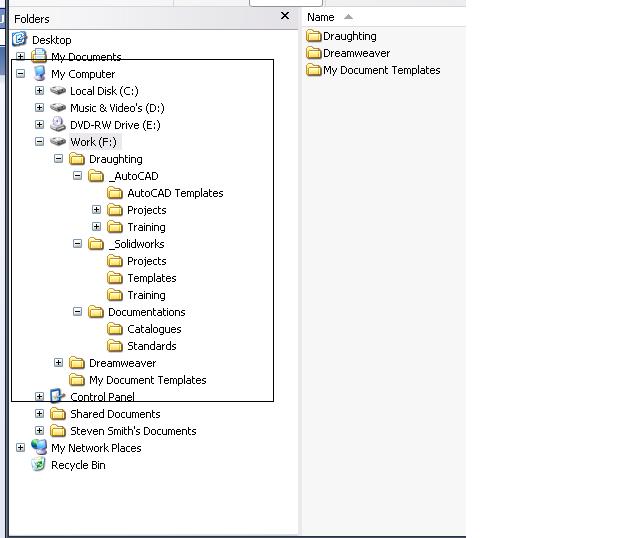Select Dreamweaver name in file list
The width and height of the screenshot is (618, 538).
357,53
